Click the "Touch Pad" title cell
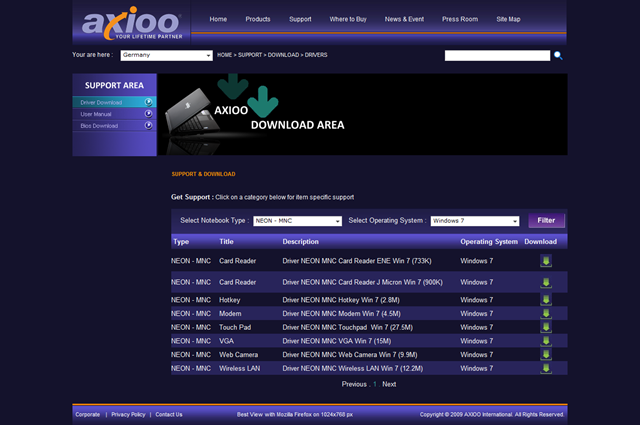This screenshot has height=425, width=640. tap(235, 327)
